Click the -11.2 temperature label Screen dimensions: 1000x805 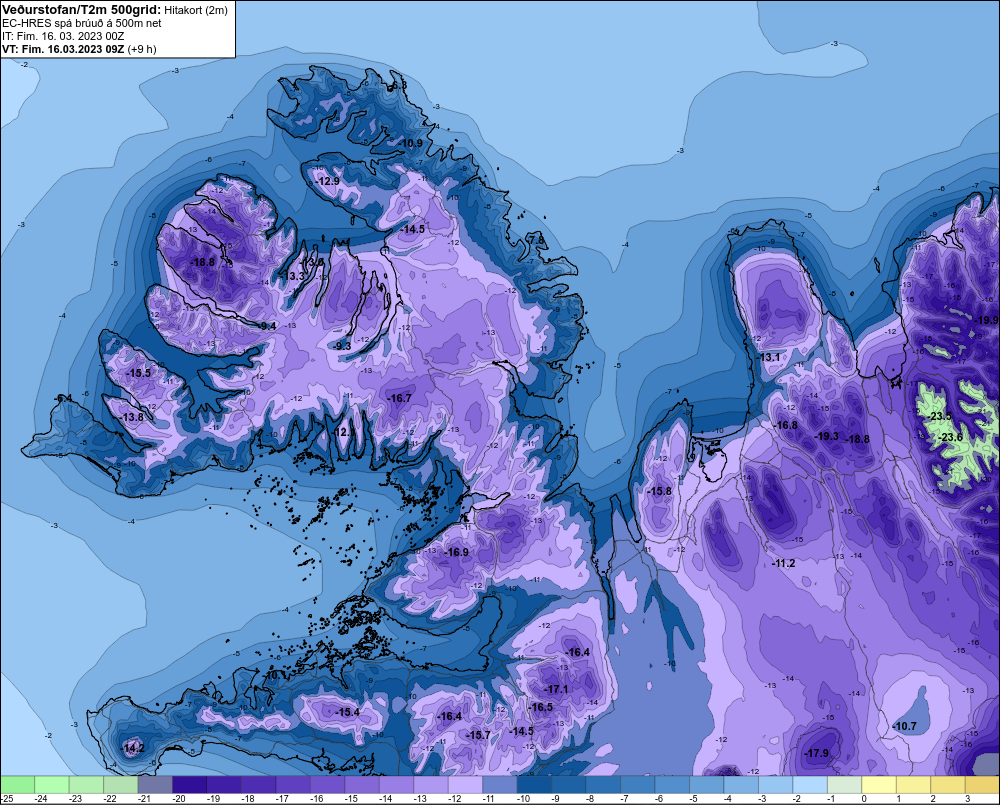(x=783, y=563)
